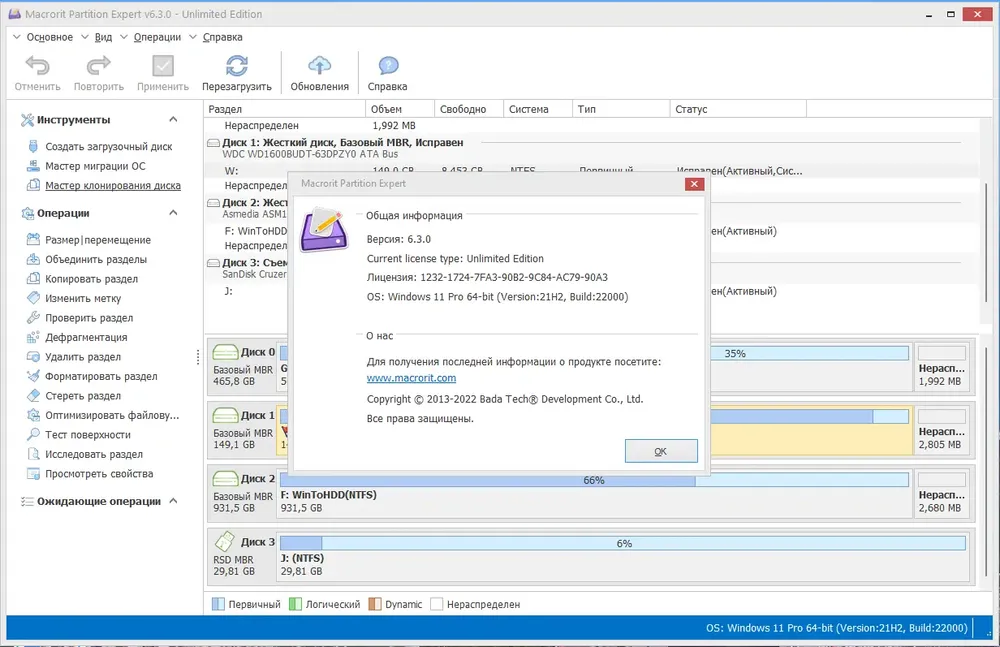Click Первичный blue legend swatch
The height and width of the screenshot is (647, 1000).
[218, 604]
